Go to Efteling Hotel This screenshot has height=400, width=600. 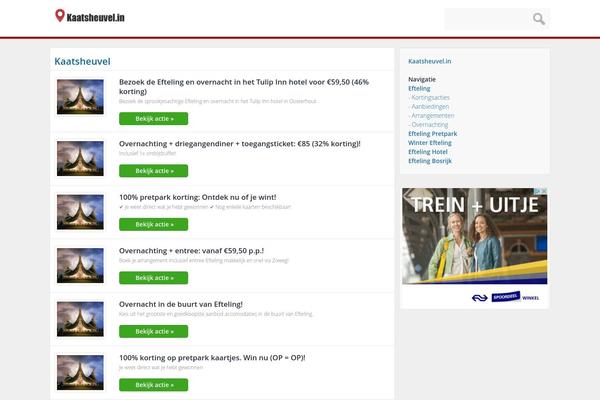pyautogui.click(x=428, y=152)
